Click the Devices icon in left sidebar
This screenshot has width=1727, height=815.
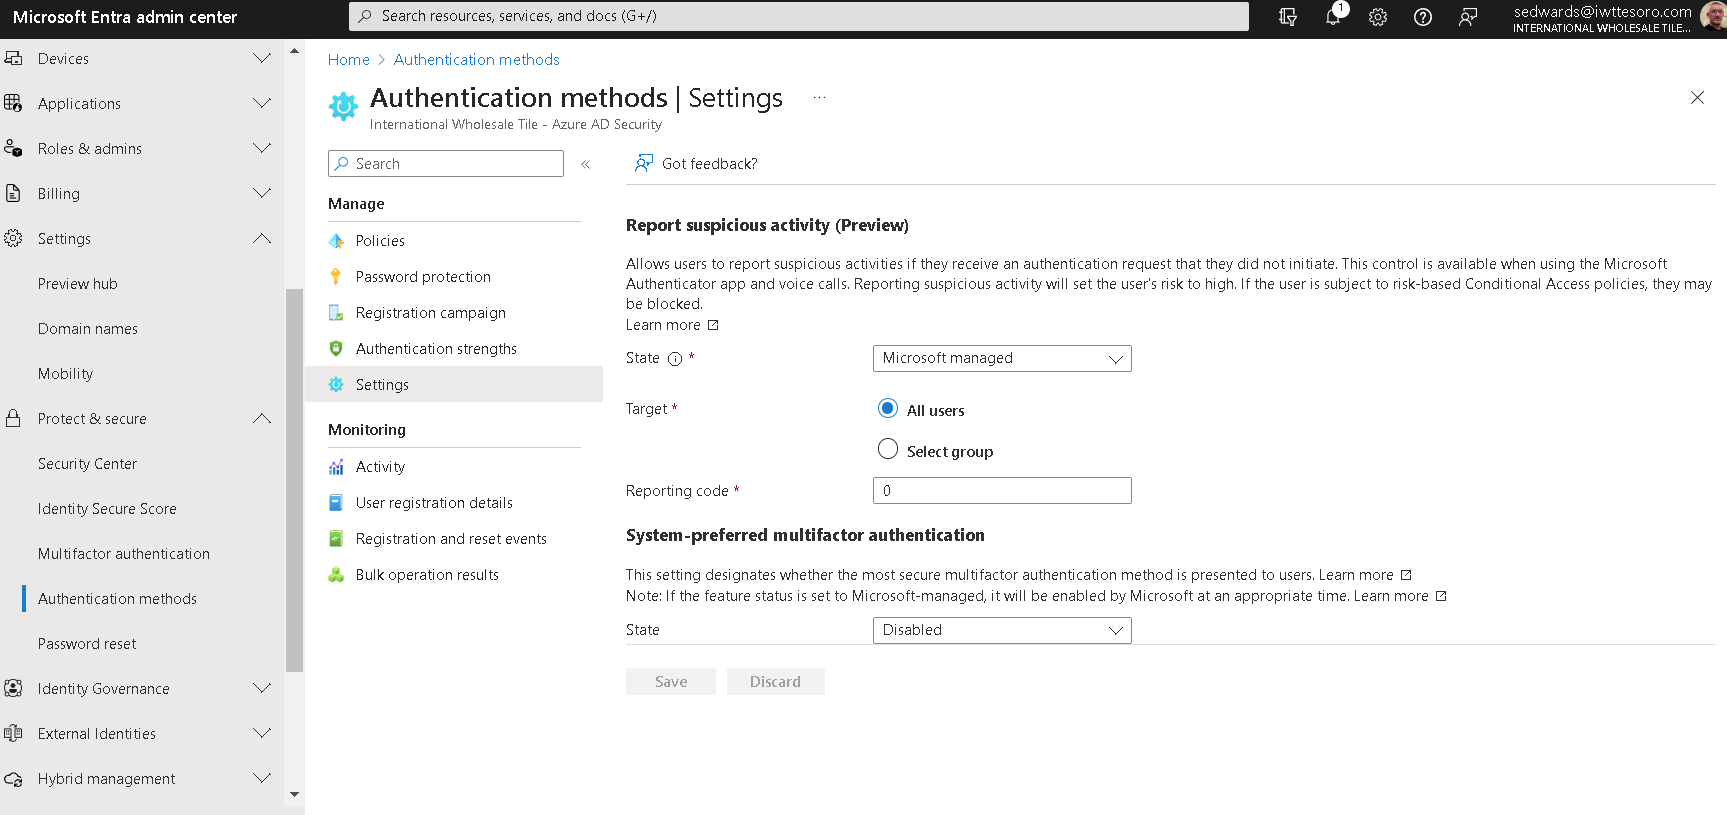(x=13, y=58)
